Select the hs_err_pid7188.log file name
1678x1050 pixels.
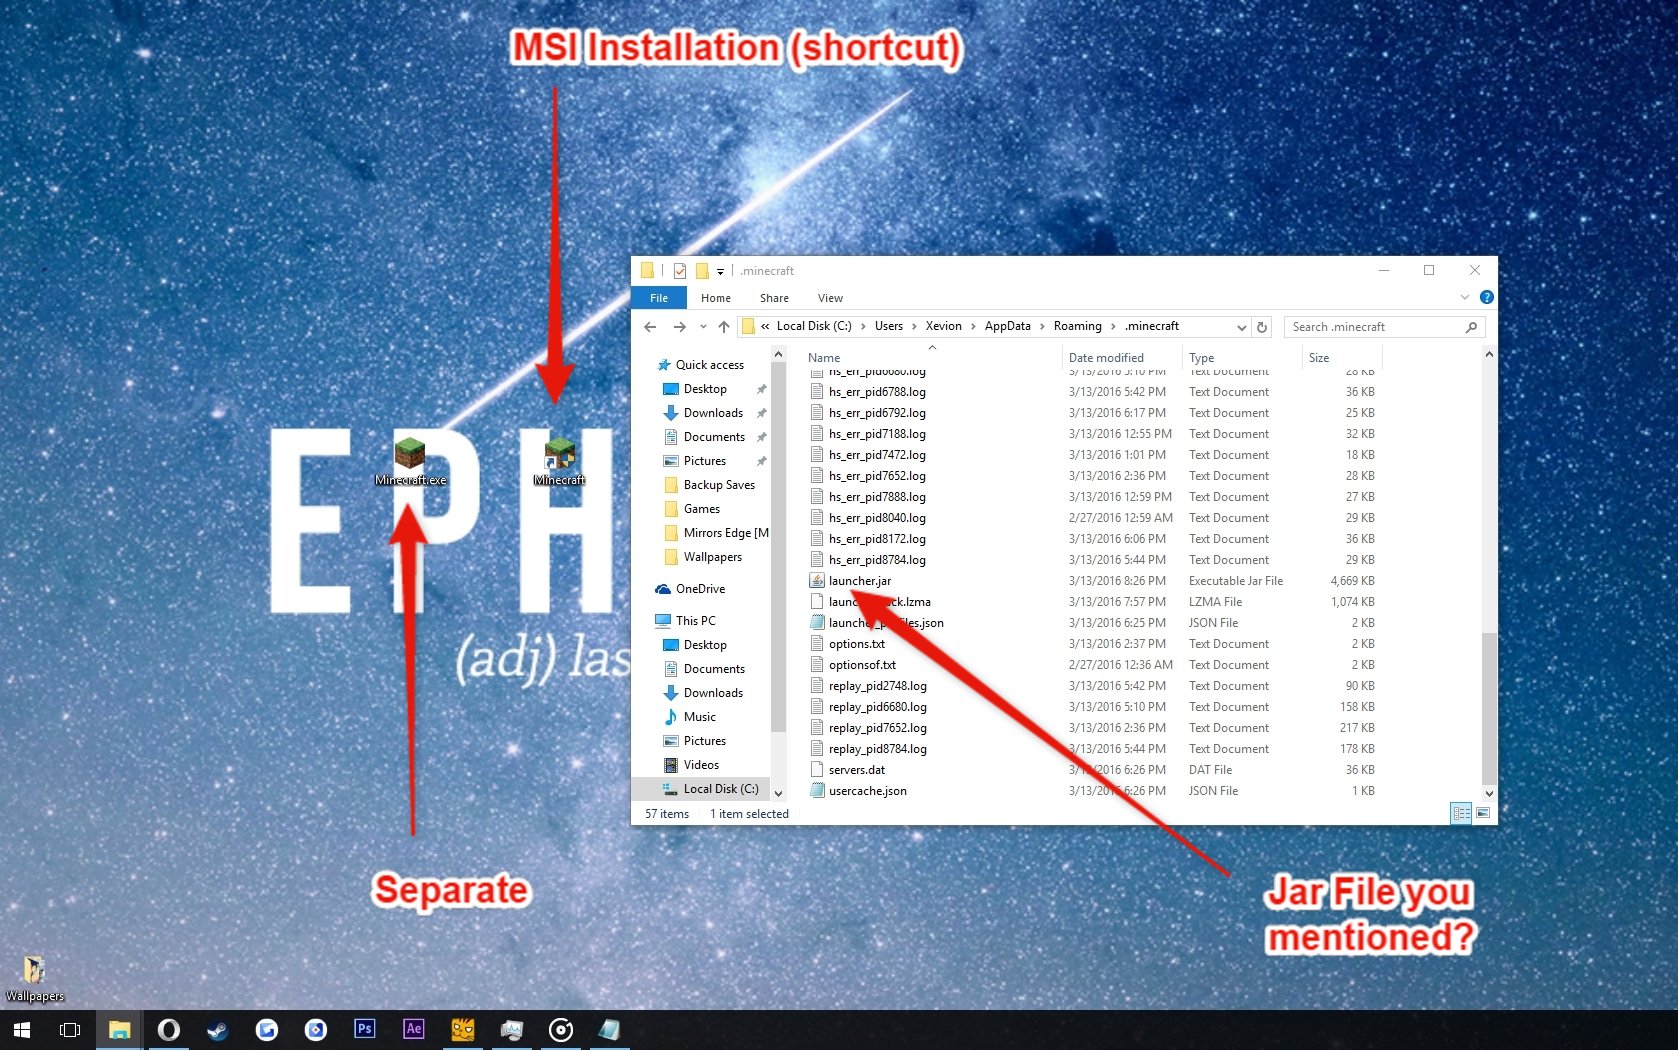coord(877,434)
